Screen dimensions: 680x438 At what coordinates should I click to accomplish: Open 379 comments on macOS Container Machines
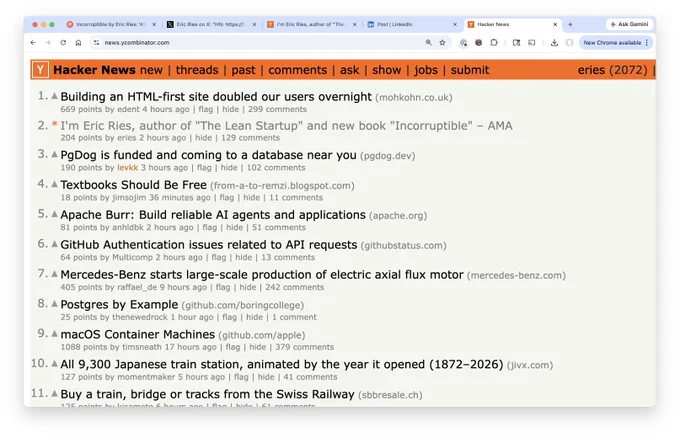point(304,347)
